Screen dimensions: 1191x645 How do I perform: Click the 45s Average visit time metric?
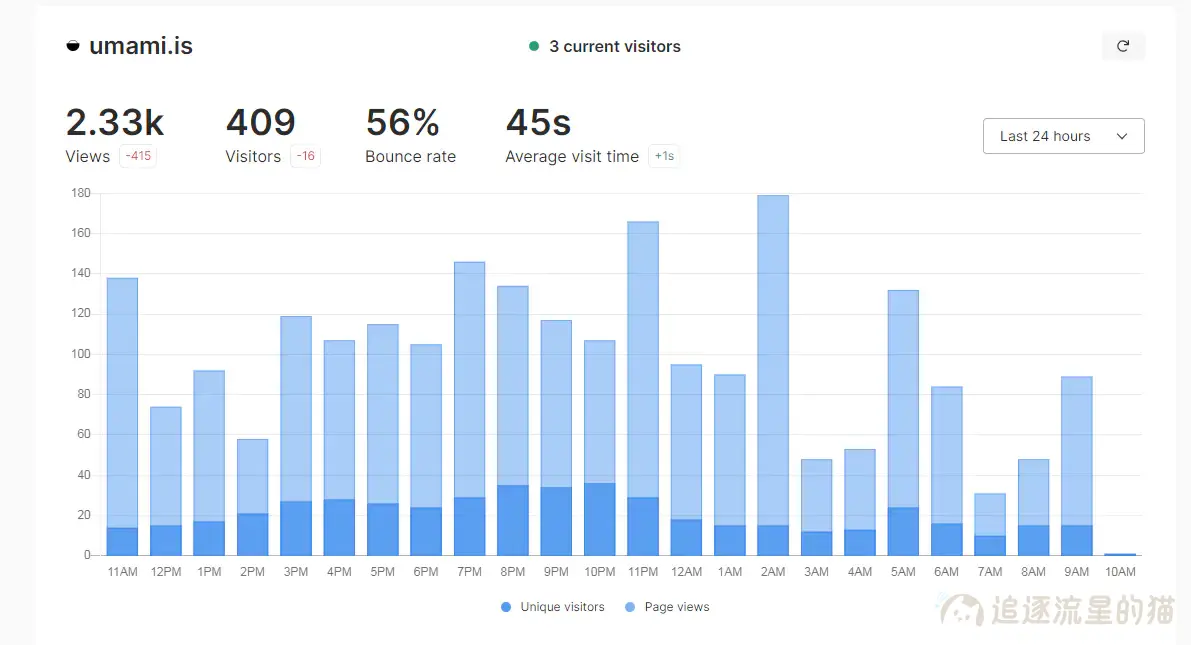coord(538,123)
